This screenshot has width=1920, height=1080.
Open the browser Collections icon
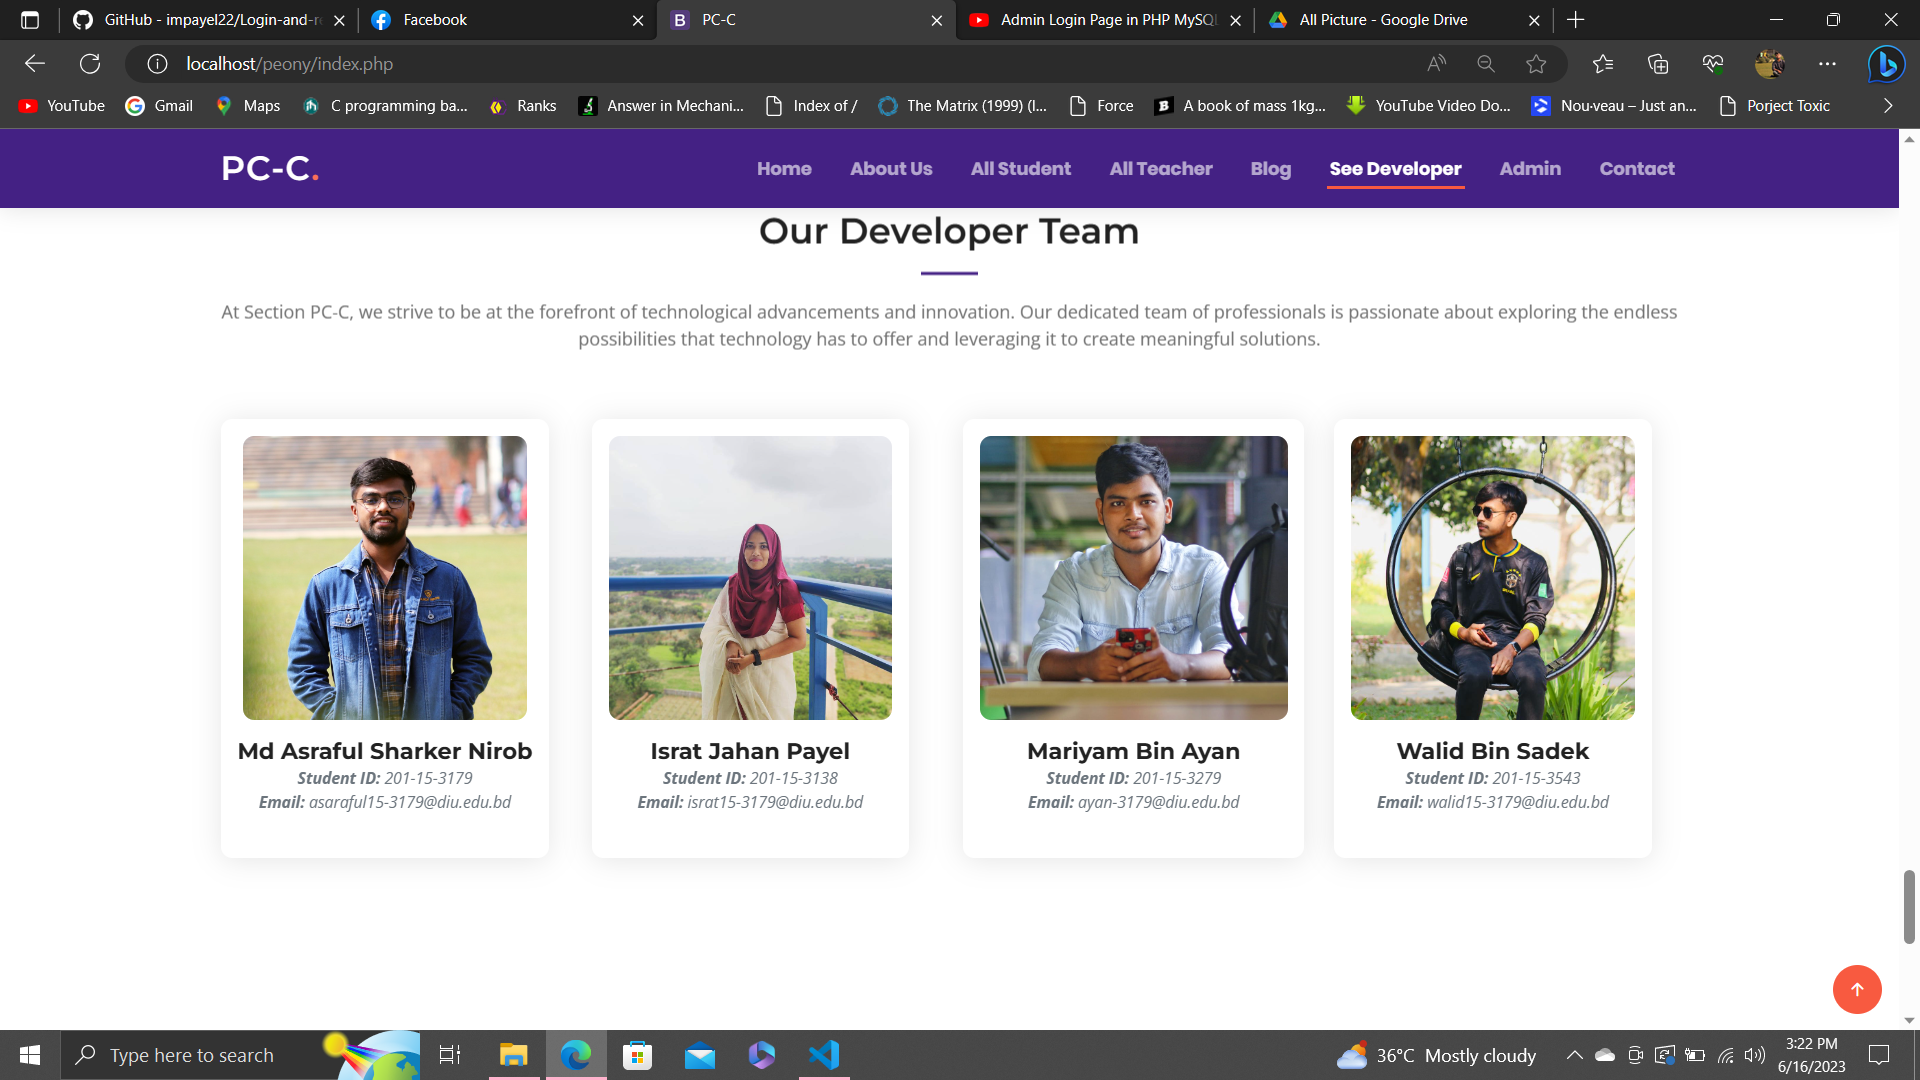click(1658, 64)
